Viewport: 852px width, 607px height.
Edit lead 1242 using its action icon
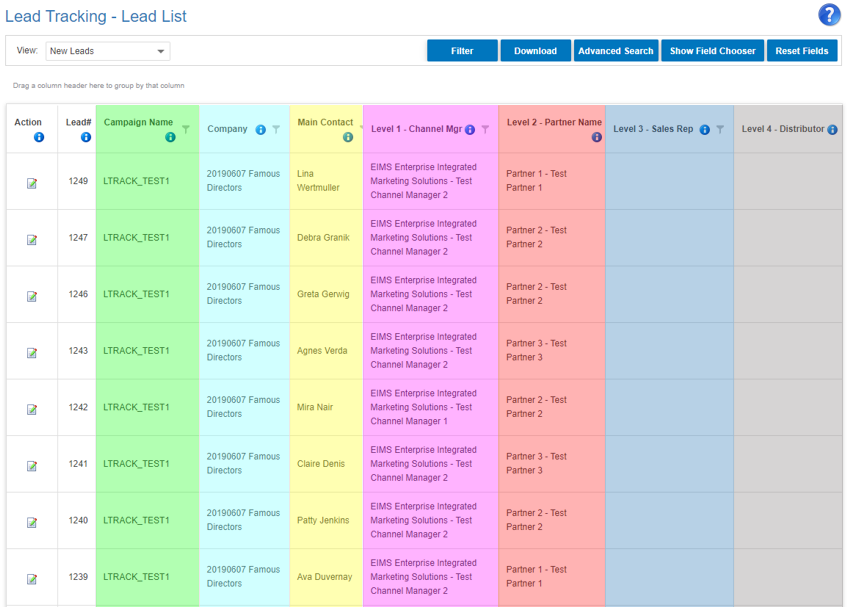[x=32, y=409]
